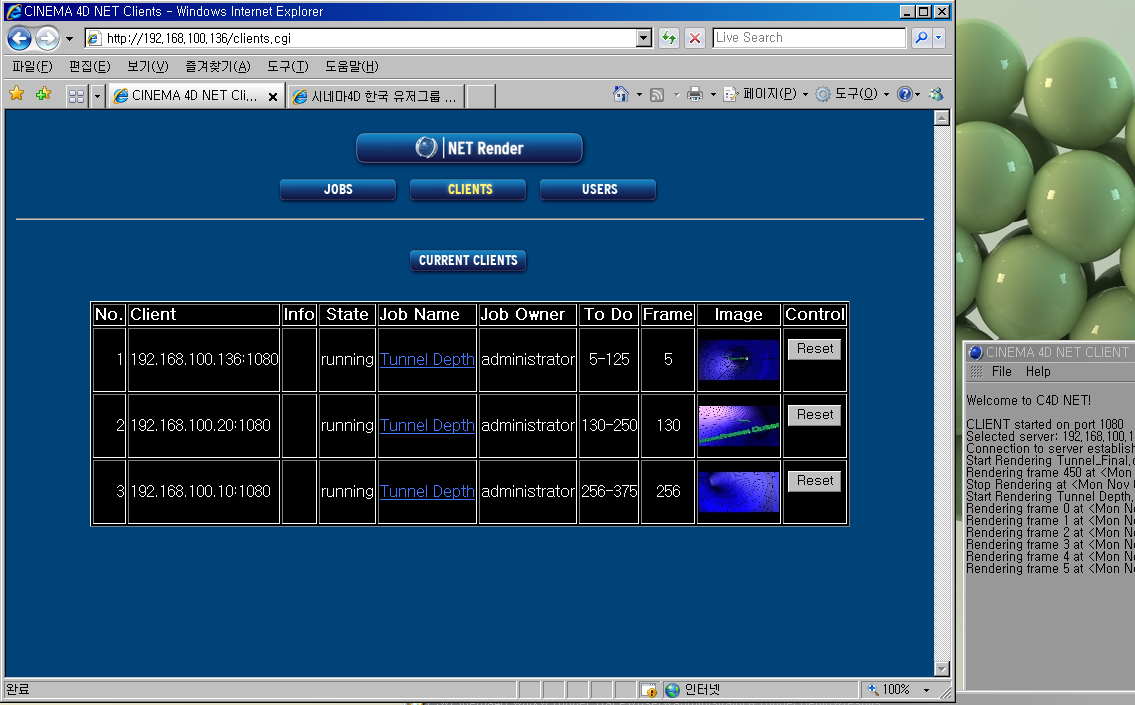Click the Home icon in command bar

tap(620, 94)
